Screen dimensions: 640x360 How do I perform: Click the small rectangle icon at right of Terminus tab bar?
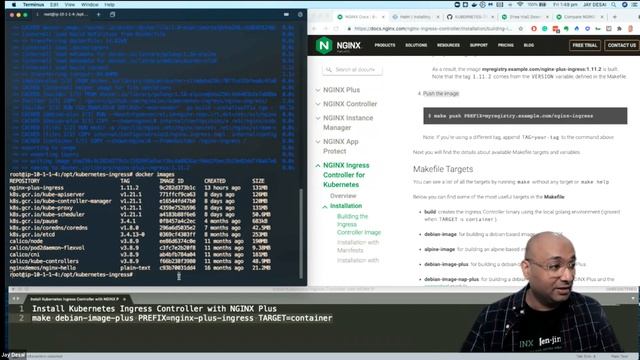pyautogui.click(x=287, y=14)
